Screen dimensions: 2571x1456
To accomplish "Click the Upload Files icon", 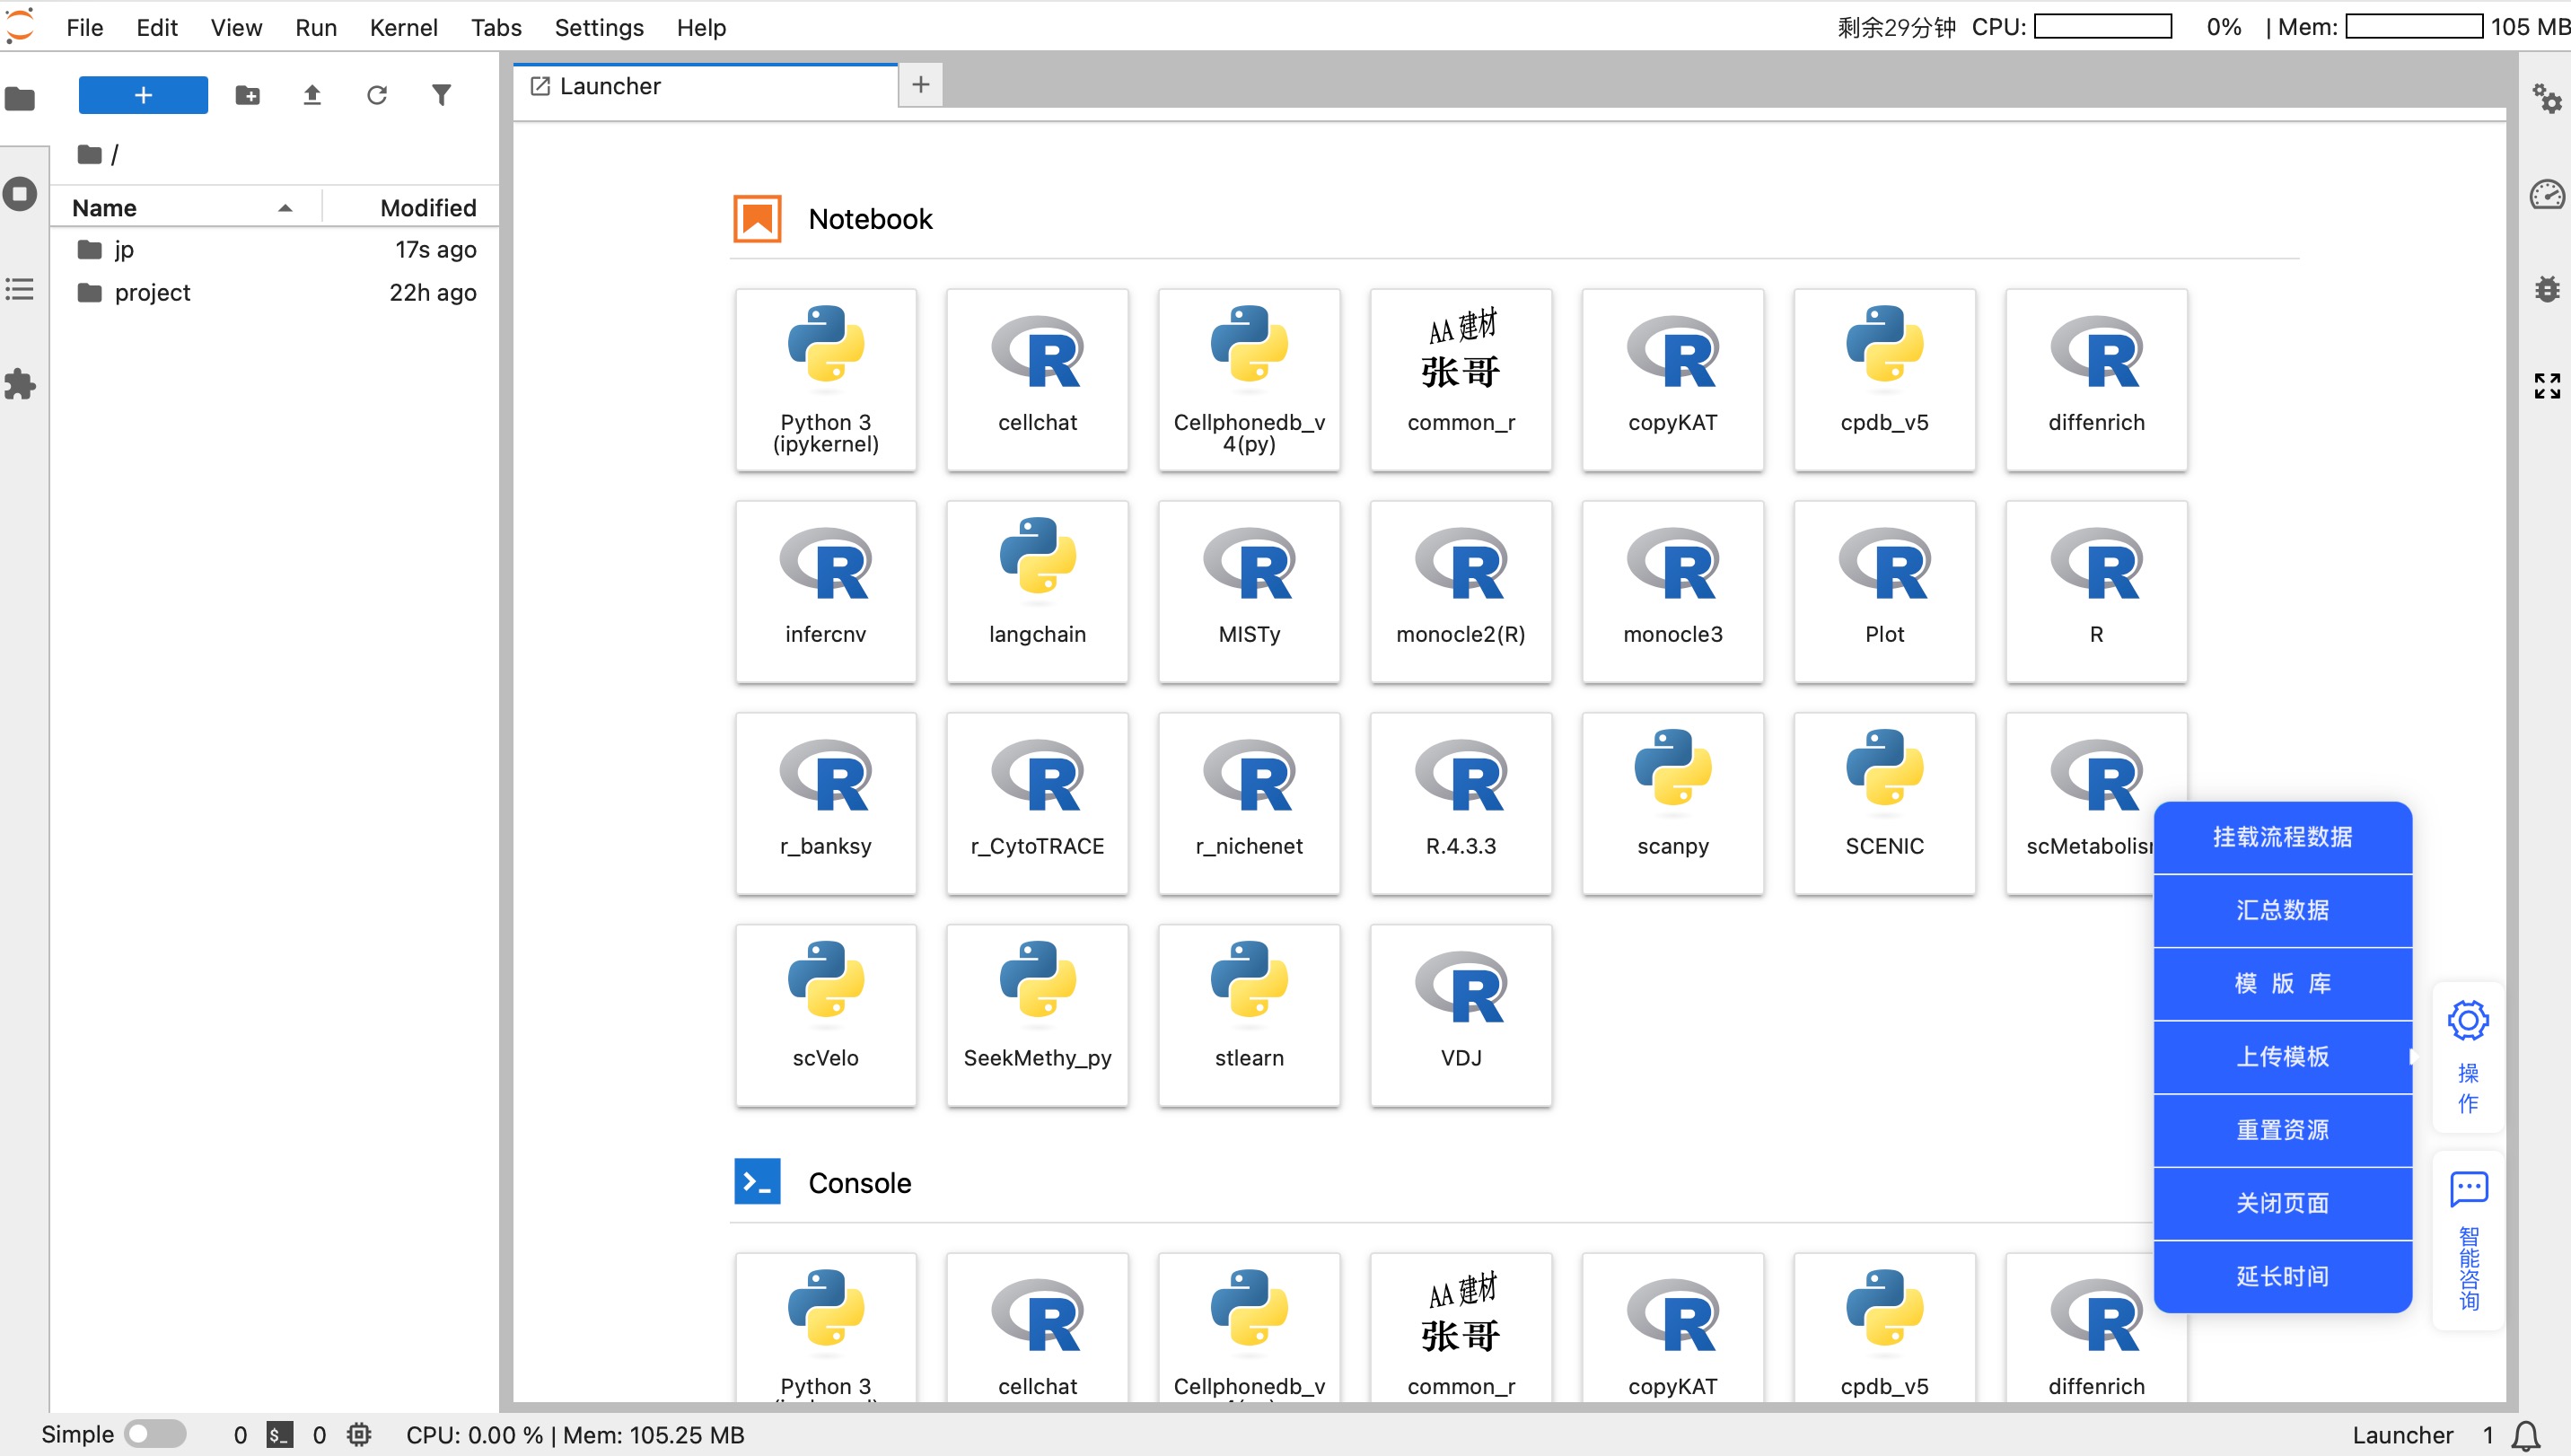I will [312, 95].
